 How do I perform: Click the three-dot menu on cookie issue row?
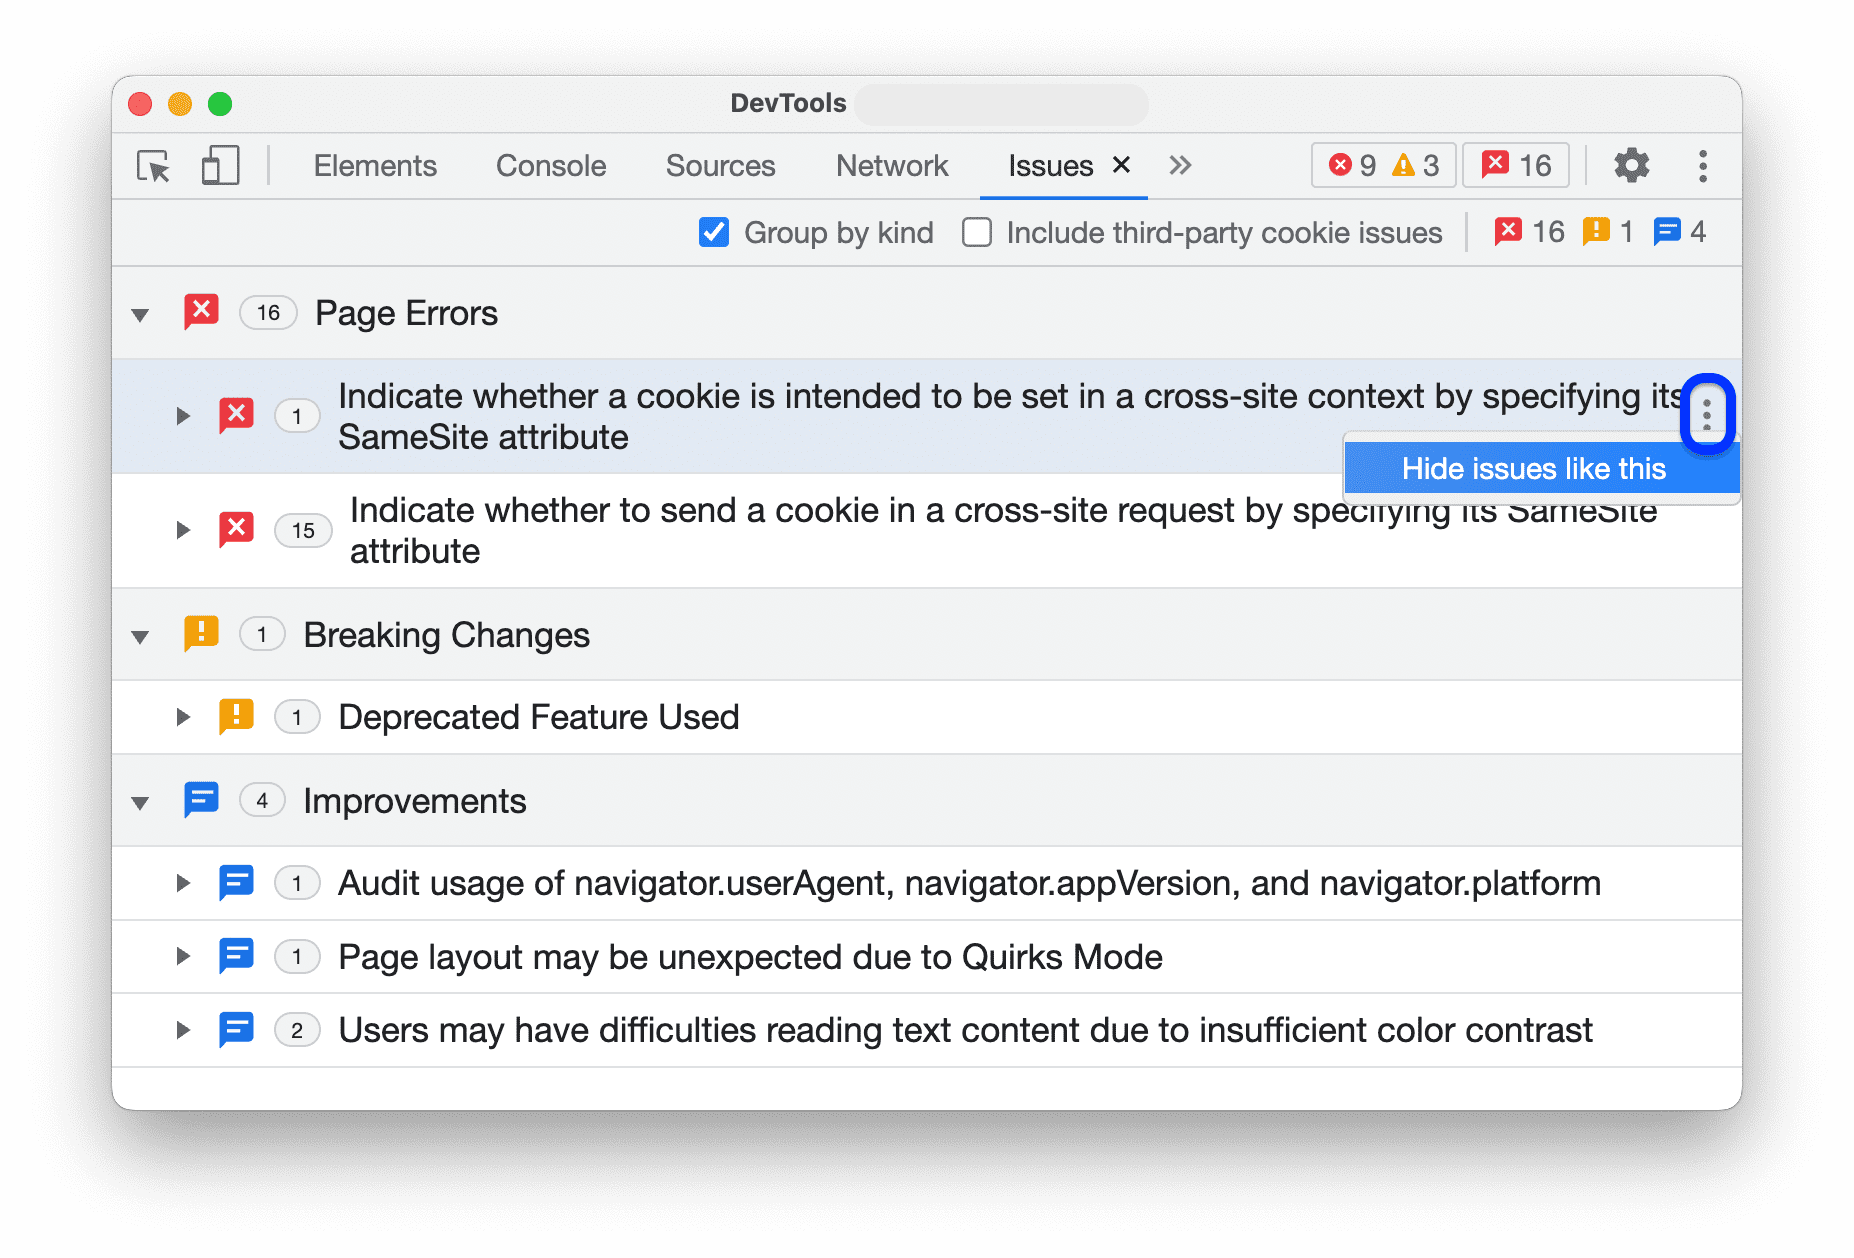1707,413
